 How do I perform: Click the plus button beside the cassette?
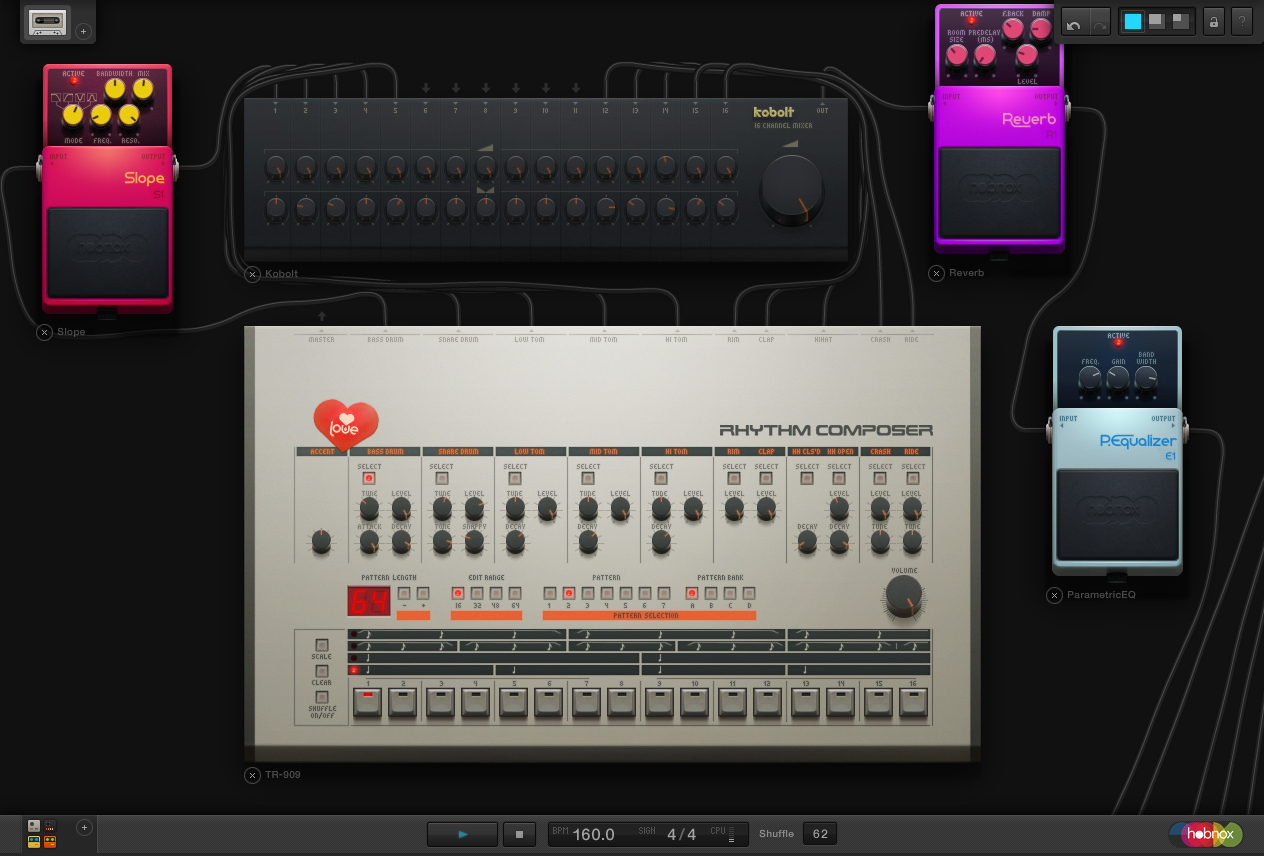tap(84, 31)
